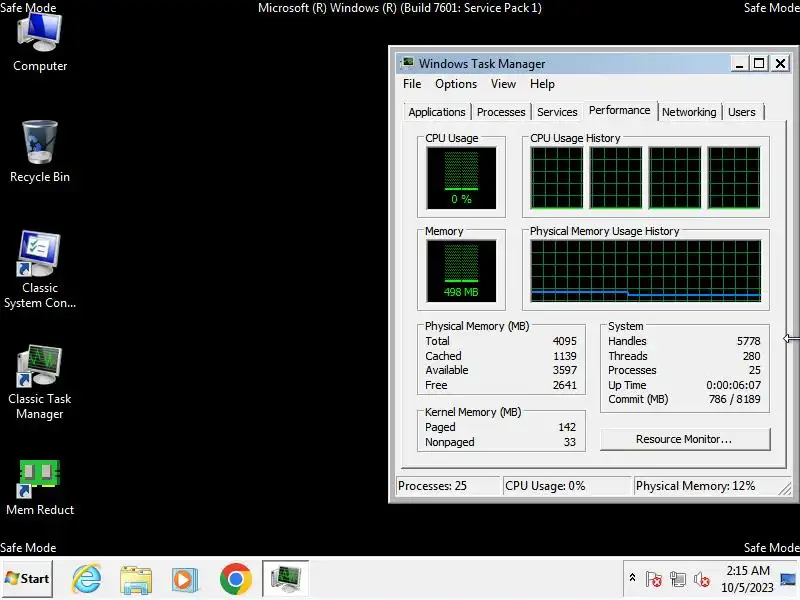Click the CPU Usage 0 % gauge

461,178
